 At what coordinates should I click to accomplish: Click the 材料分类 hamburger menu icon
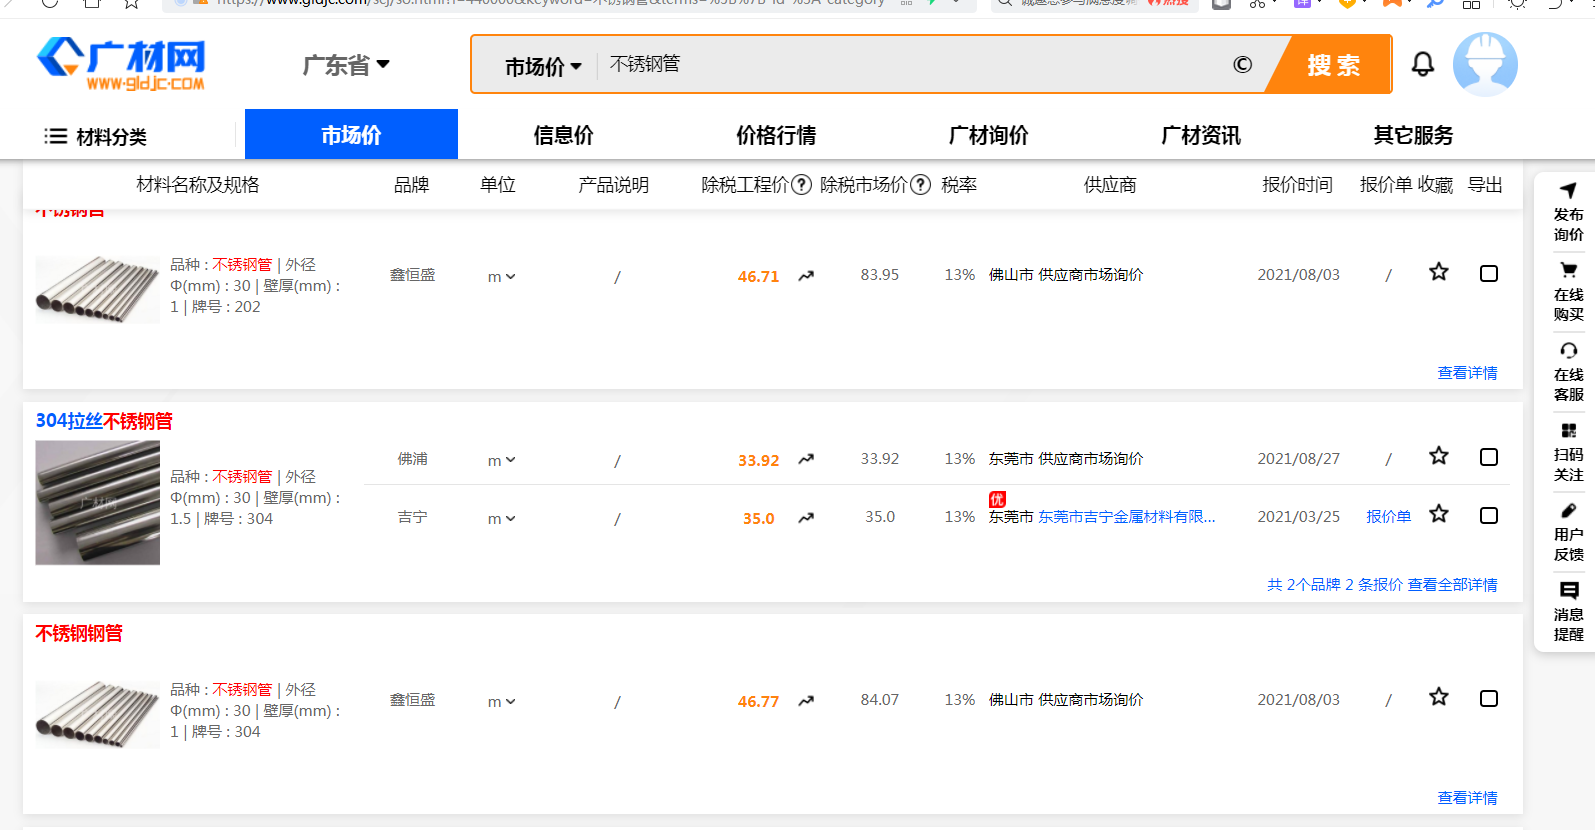point(55,136)
